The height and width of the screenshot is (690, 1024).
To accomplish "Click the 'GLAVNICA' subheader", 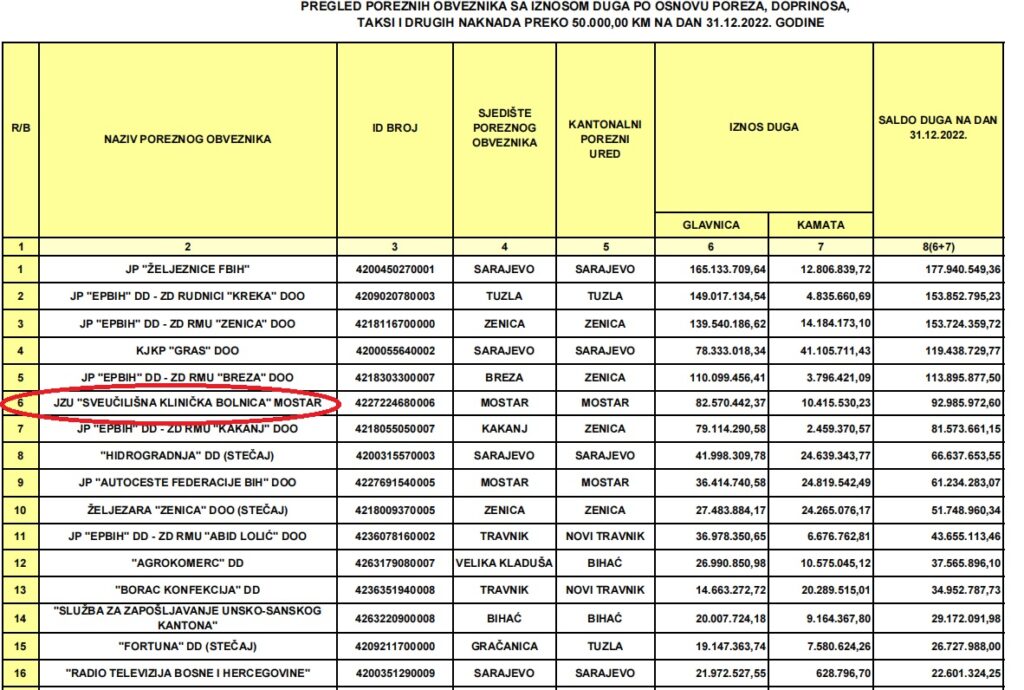I will click(711, 225).
